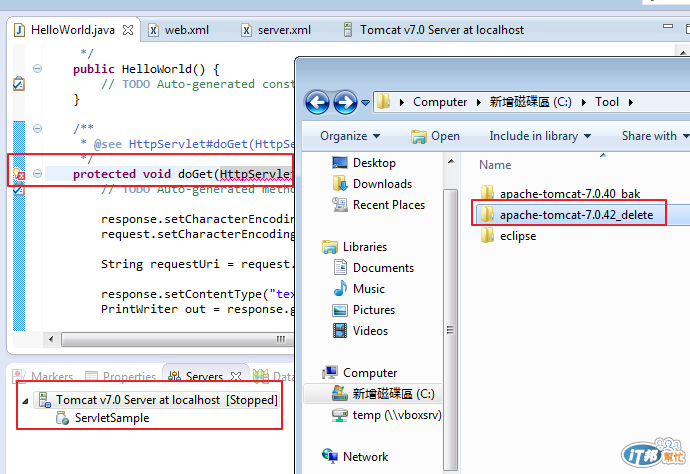Viewport: 690px width, 474px height.
Task: Click the navigation pane scroll-up arrow
Action: click(x=451, y=162)
